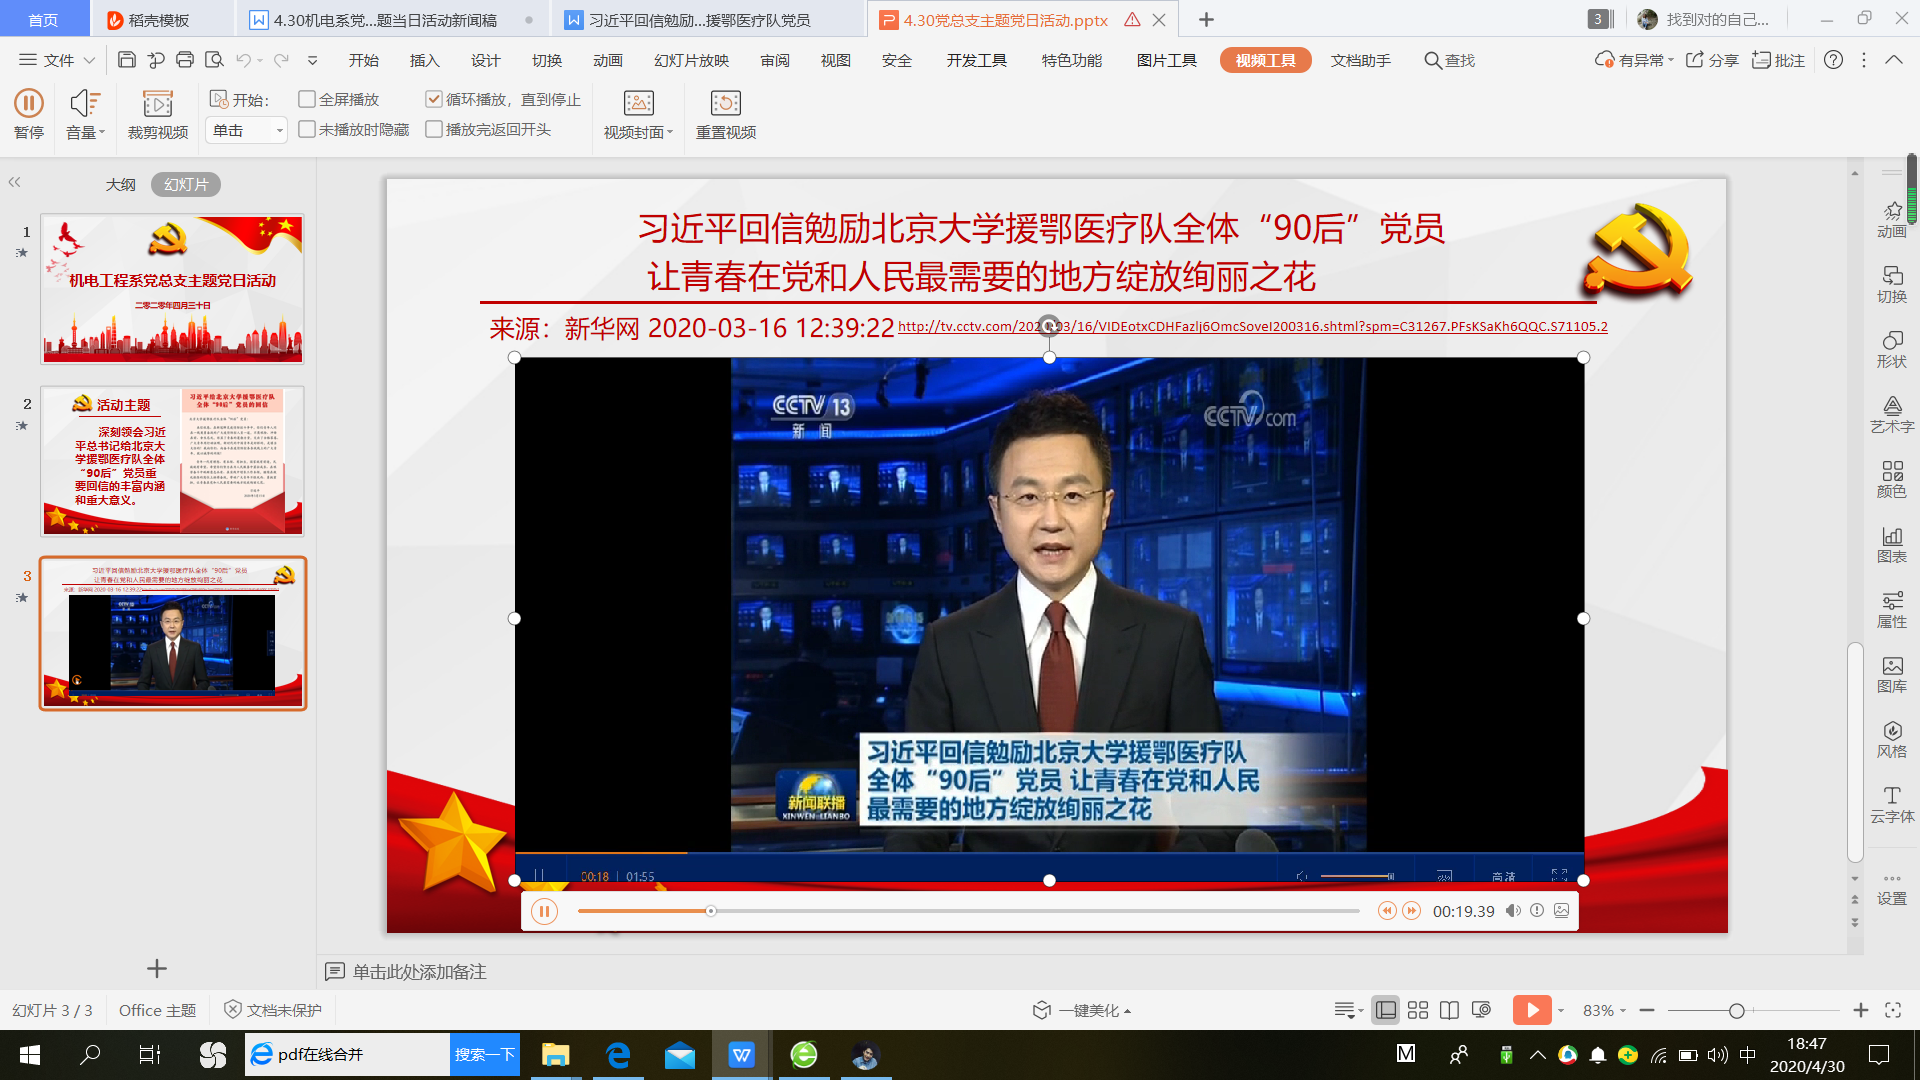Click the 裁剪视频 trim video tool
This screenshot has width=1920, height=1080.
click(157, 113)
